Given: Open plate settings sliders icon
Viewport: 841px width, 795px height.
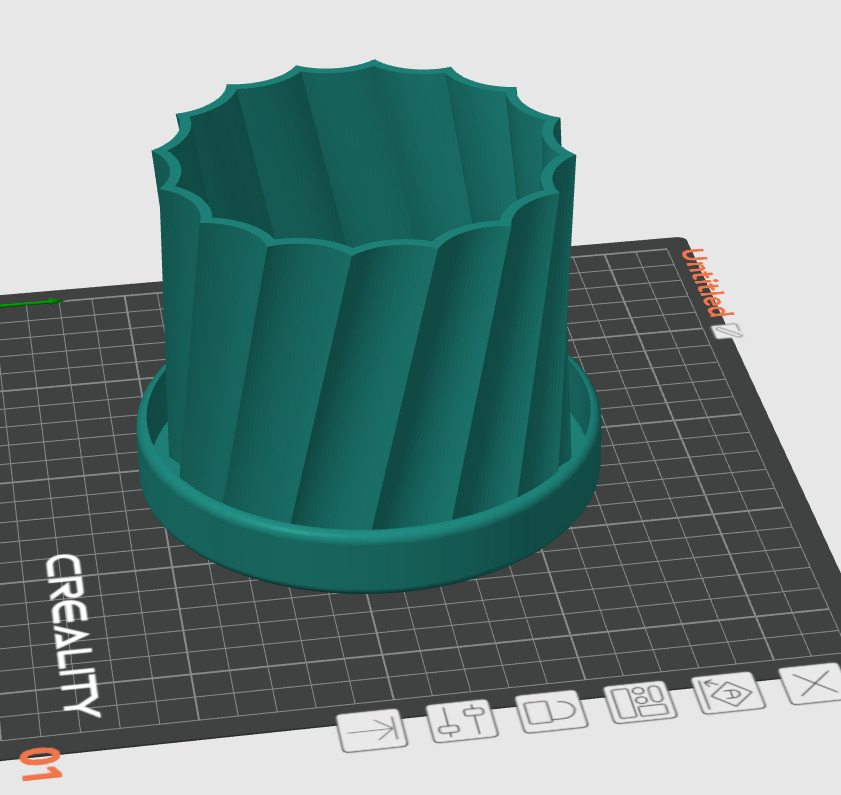Looking at the screenshot, I should 462,721.
